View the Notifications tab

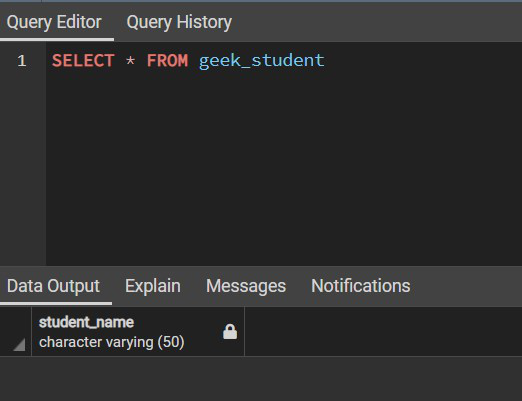click(361, 286)
